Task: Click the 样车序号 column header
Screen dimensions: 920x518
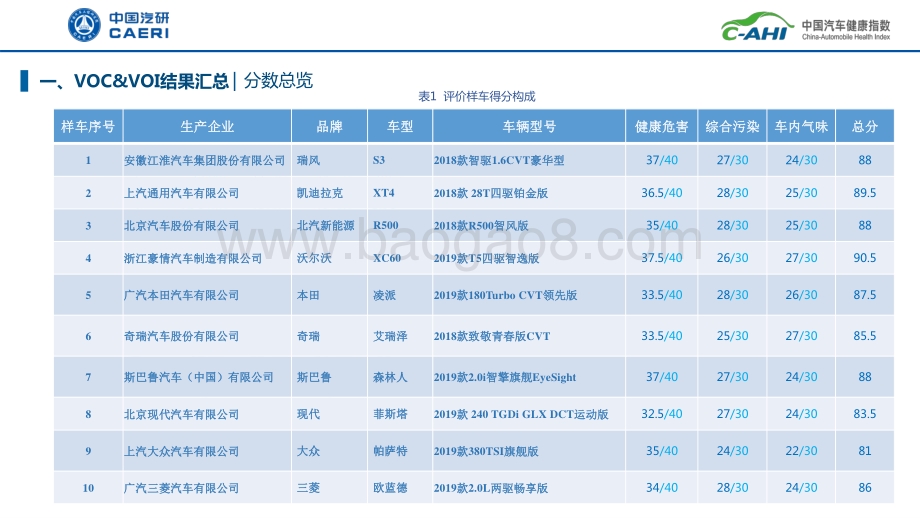Action: [88, 126]
